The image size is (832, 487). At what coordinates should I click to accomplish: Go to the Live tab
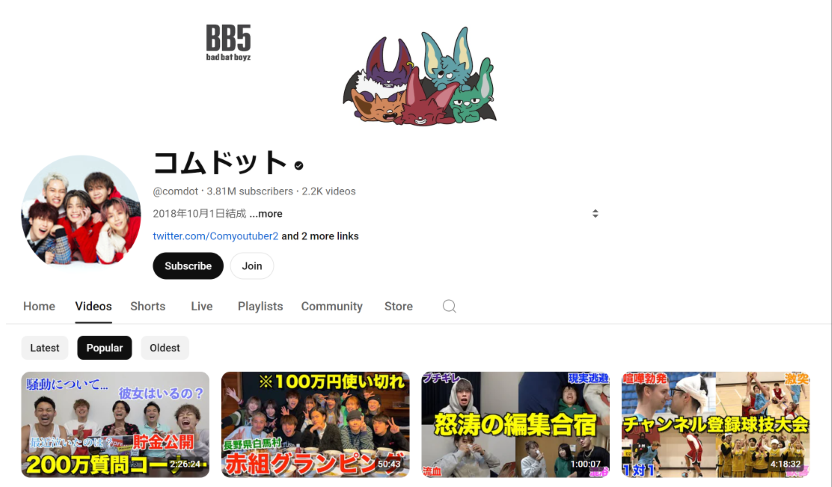(202, 306)
